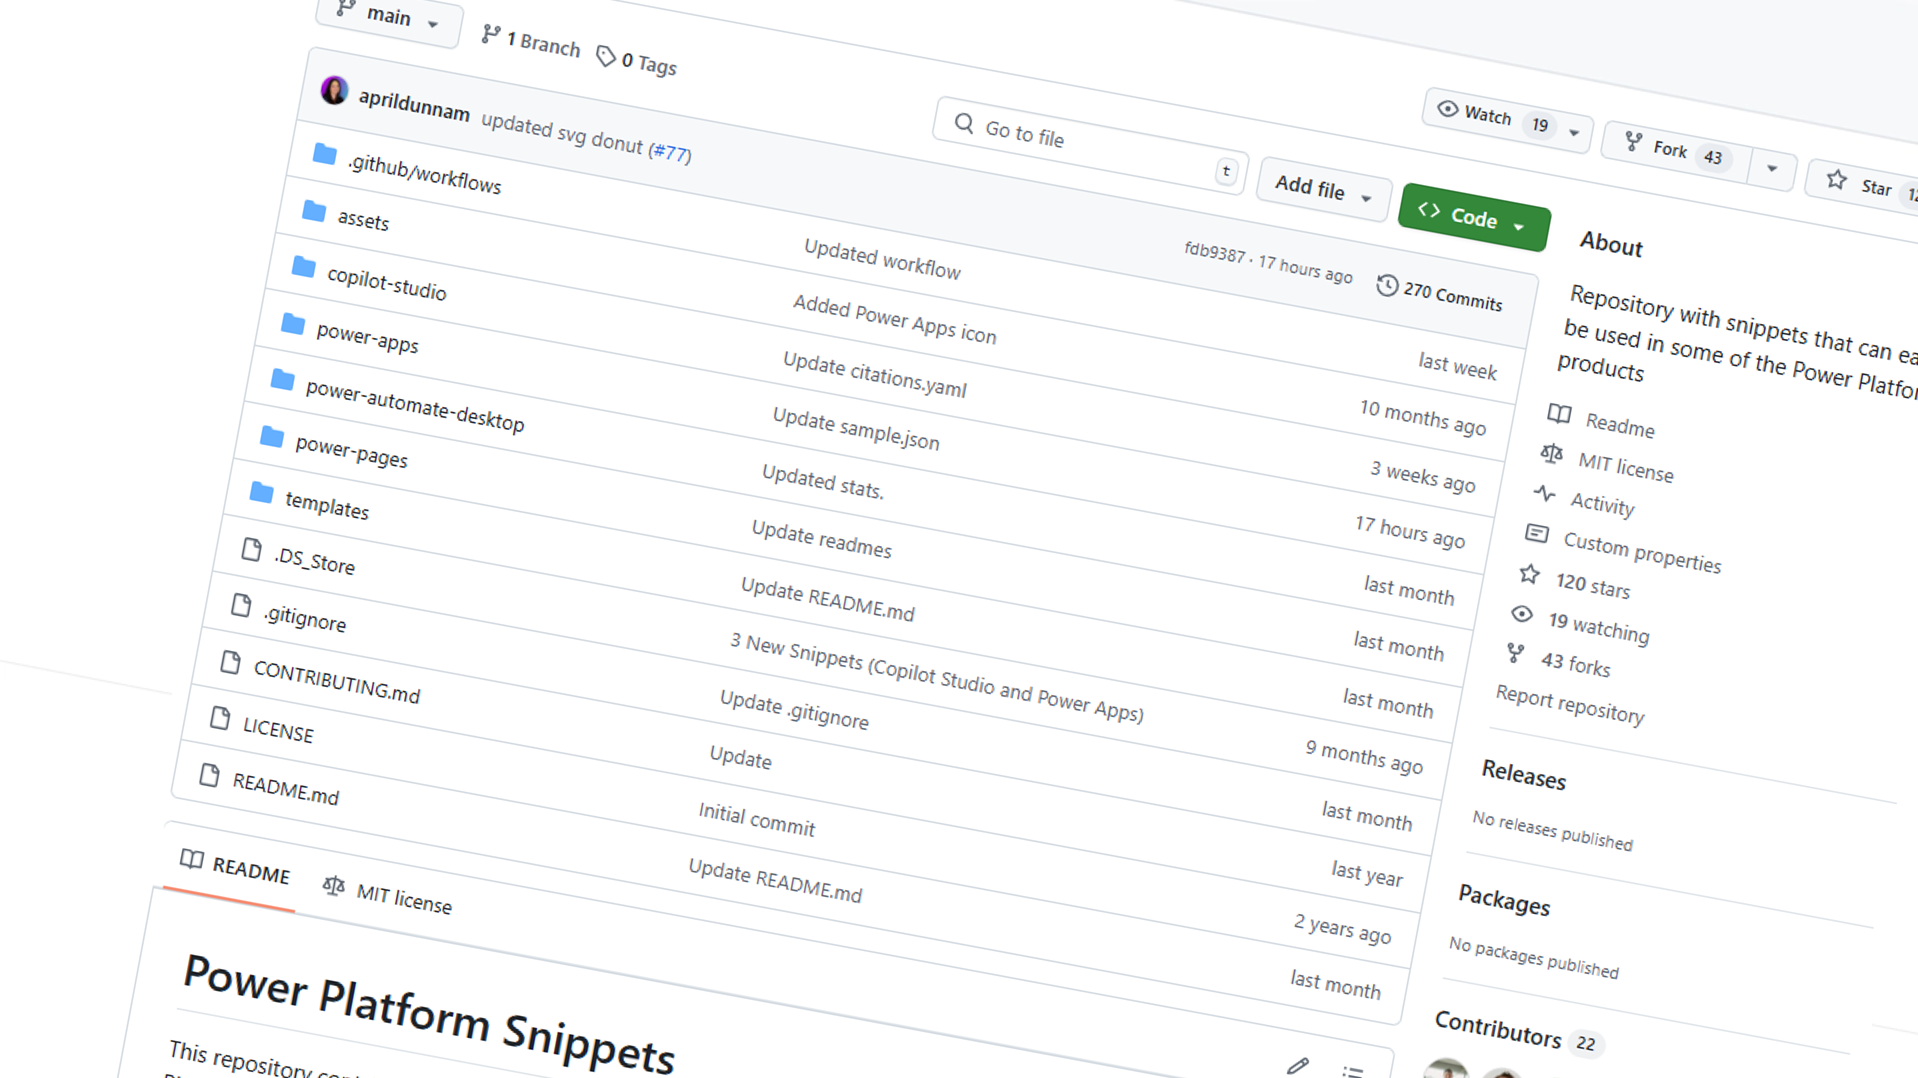Click aprildunnam's avatar thumbnail
This screenshot has height=1078, width=1918.
[x=334, y=89]
